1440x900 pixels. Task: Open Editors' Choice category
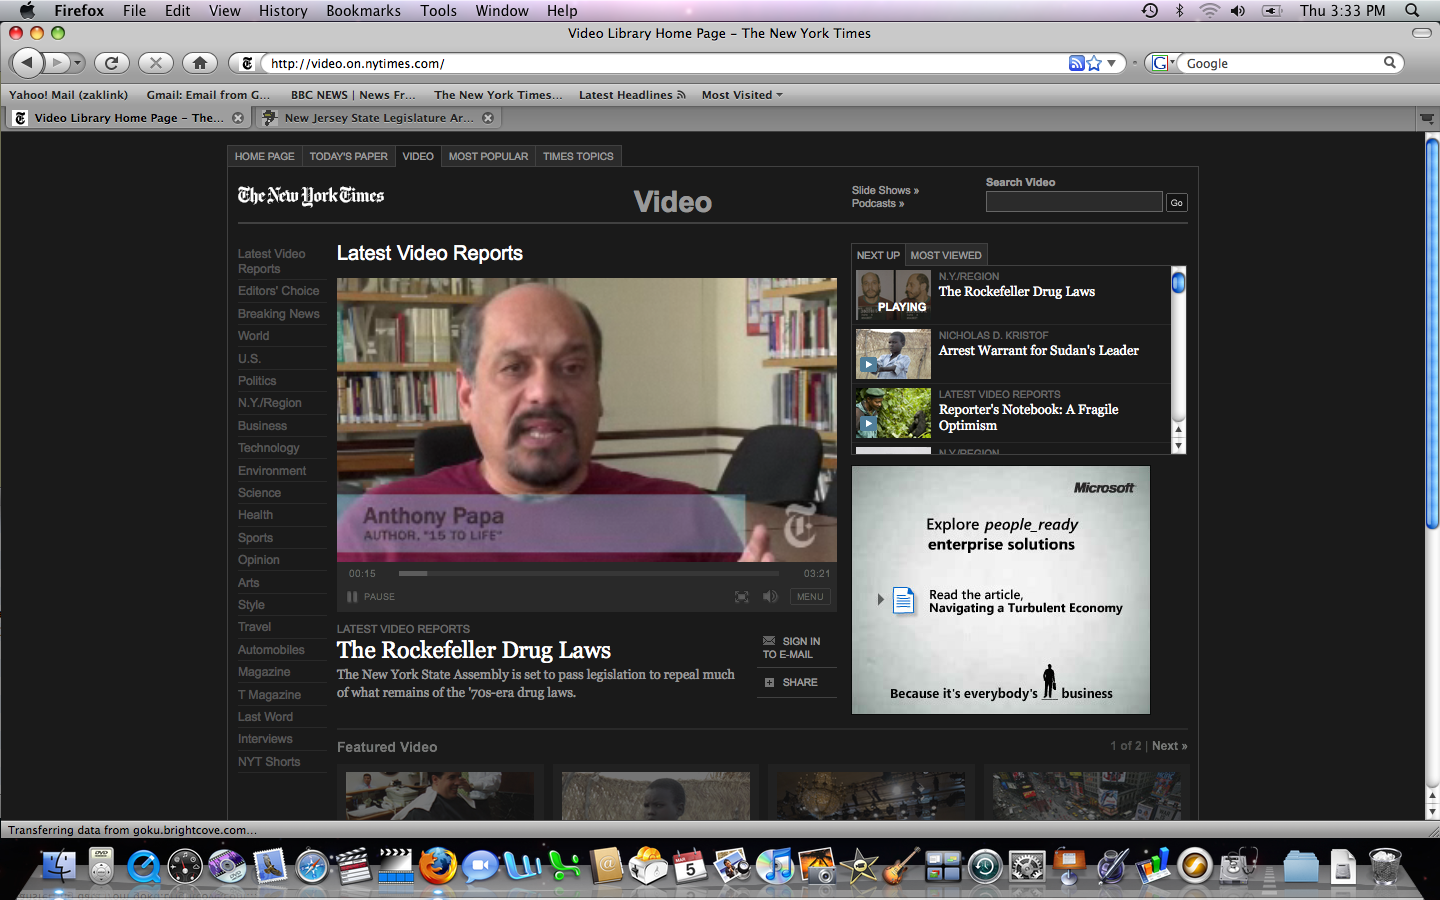tap(279, 291)
